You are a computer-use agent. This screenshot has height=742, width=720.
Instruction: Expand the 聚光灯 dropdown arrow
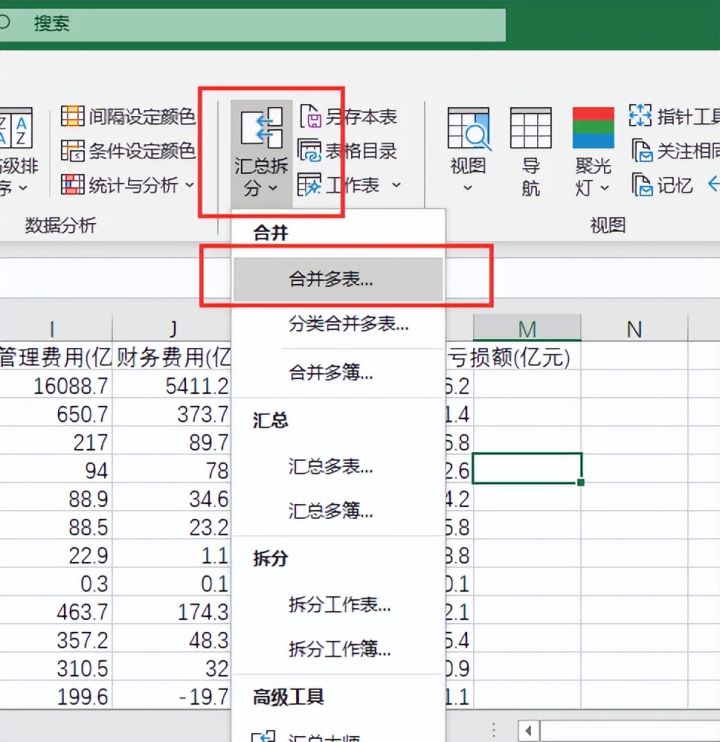pos(605,188)
